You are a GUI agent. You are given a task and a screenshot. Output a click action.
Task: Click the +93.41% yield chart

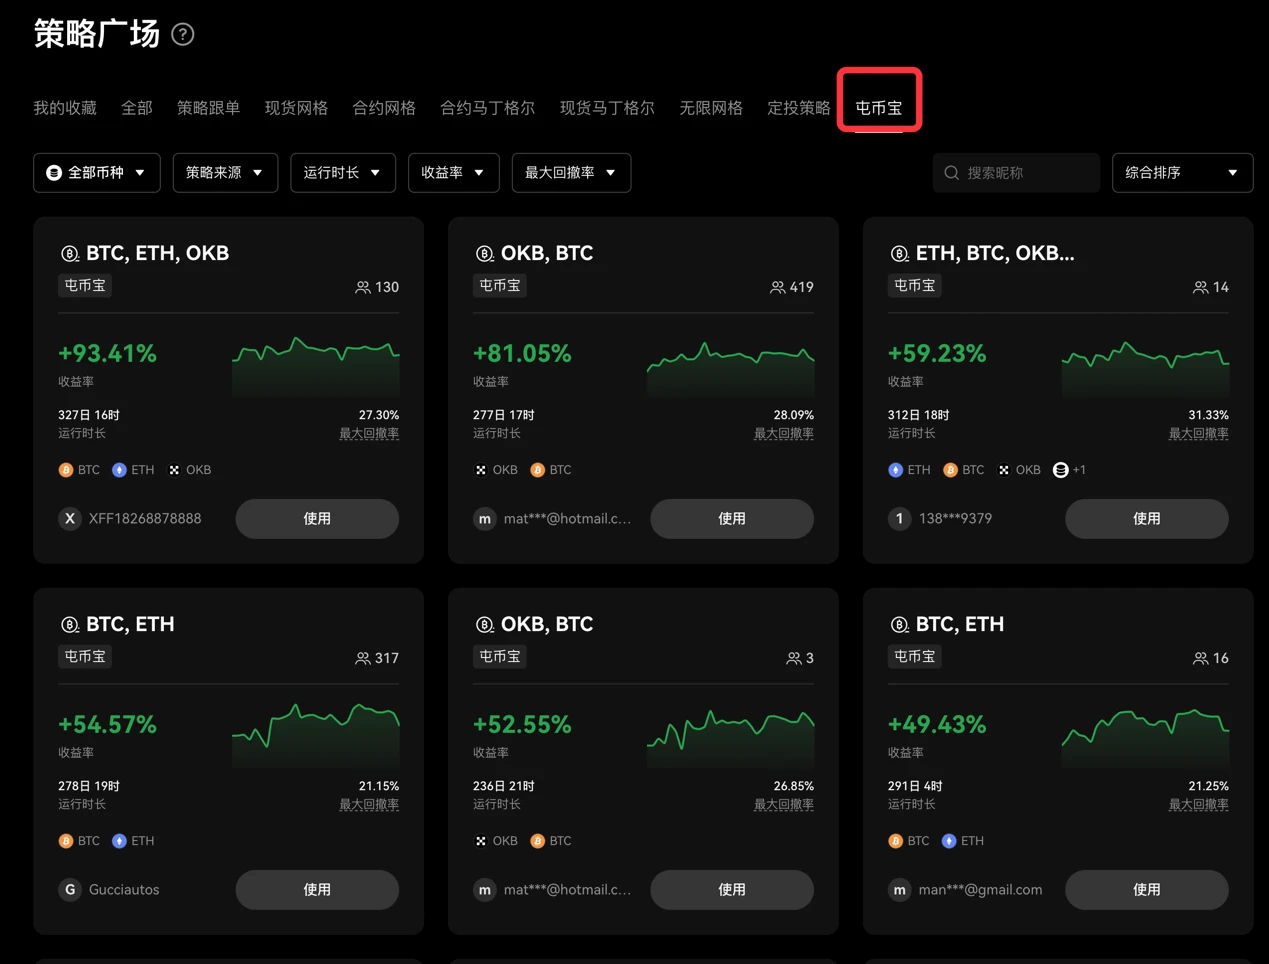pos(316,367)
